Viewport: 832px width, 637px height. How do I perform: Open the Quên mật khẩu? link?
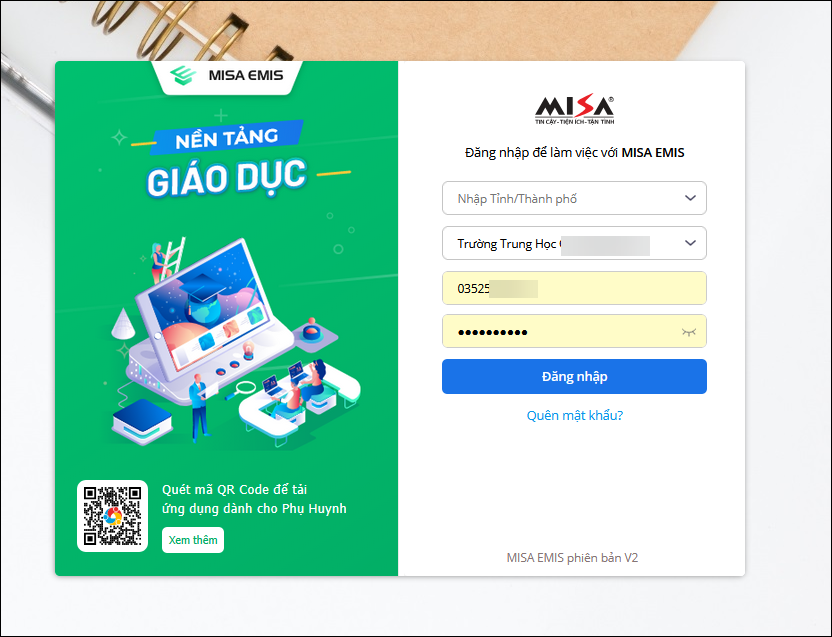(x=575, y=415)
